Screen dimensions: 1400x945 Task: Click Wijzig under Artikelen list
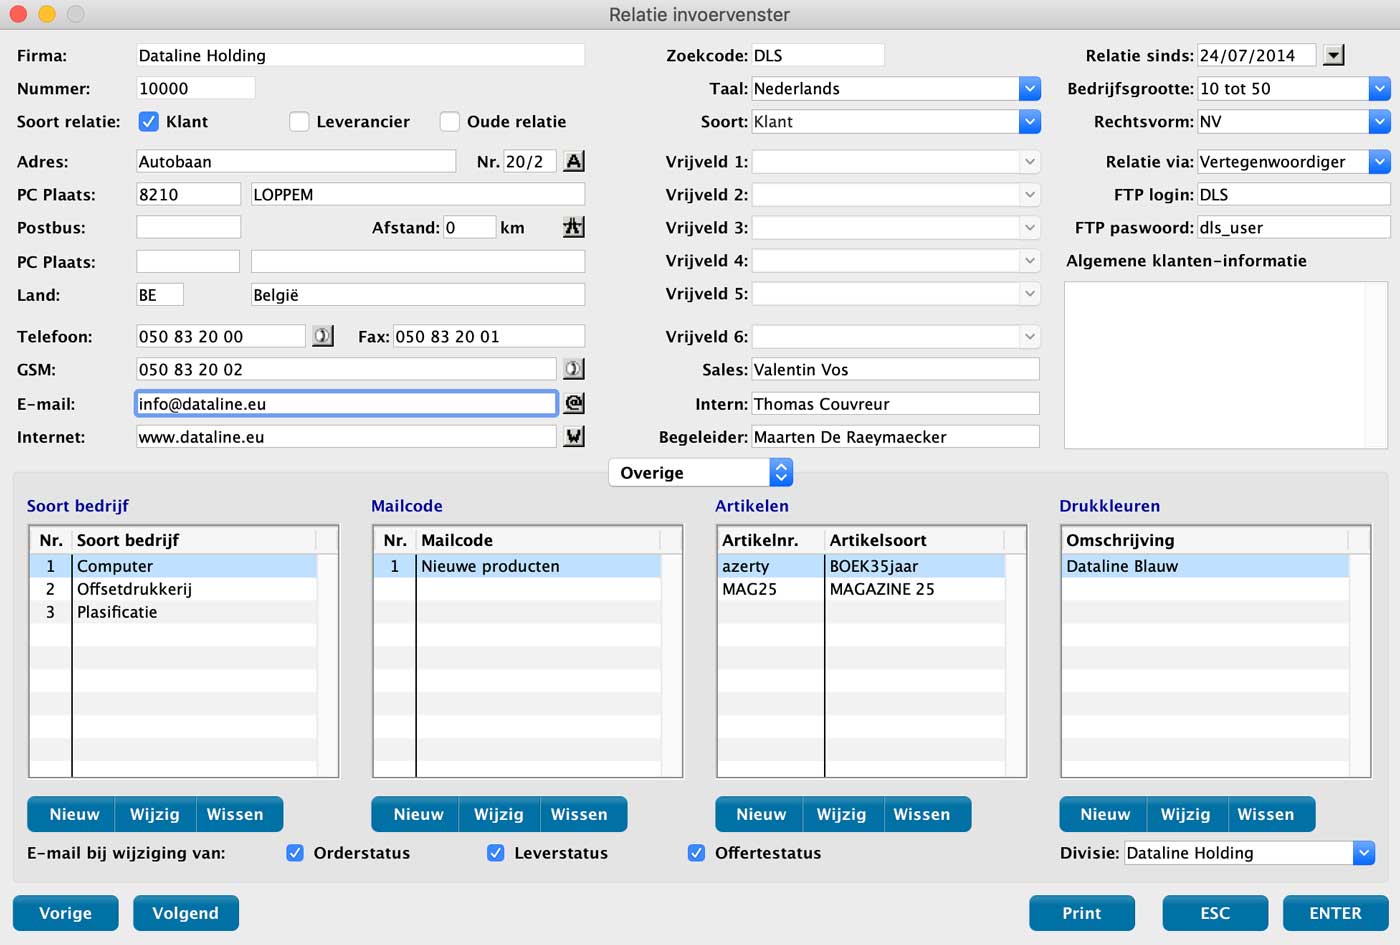[x=842, y=814]
